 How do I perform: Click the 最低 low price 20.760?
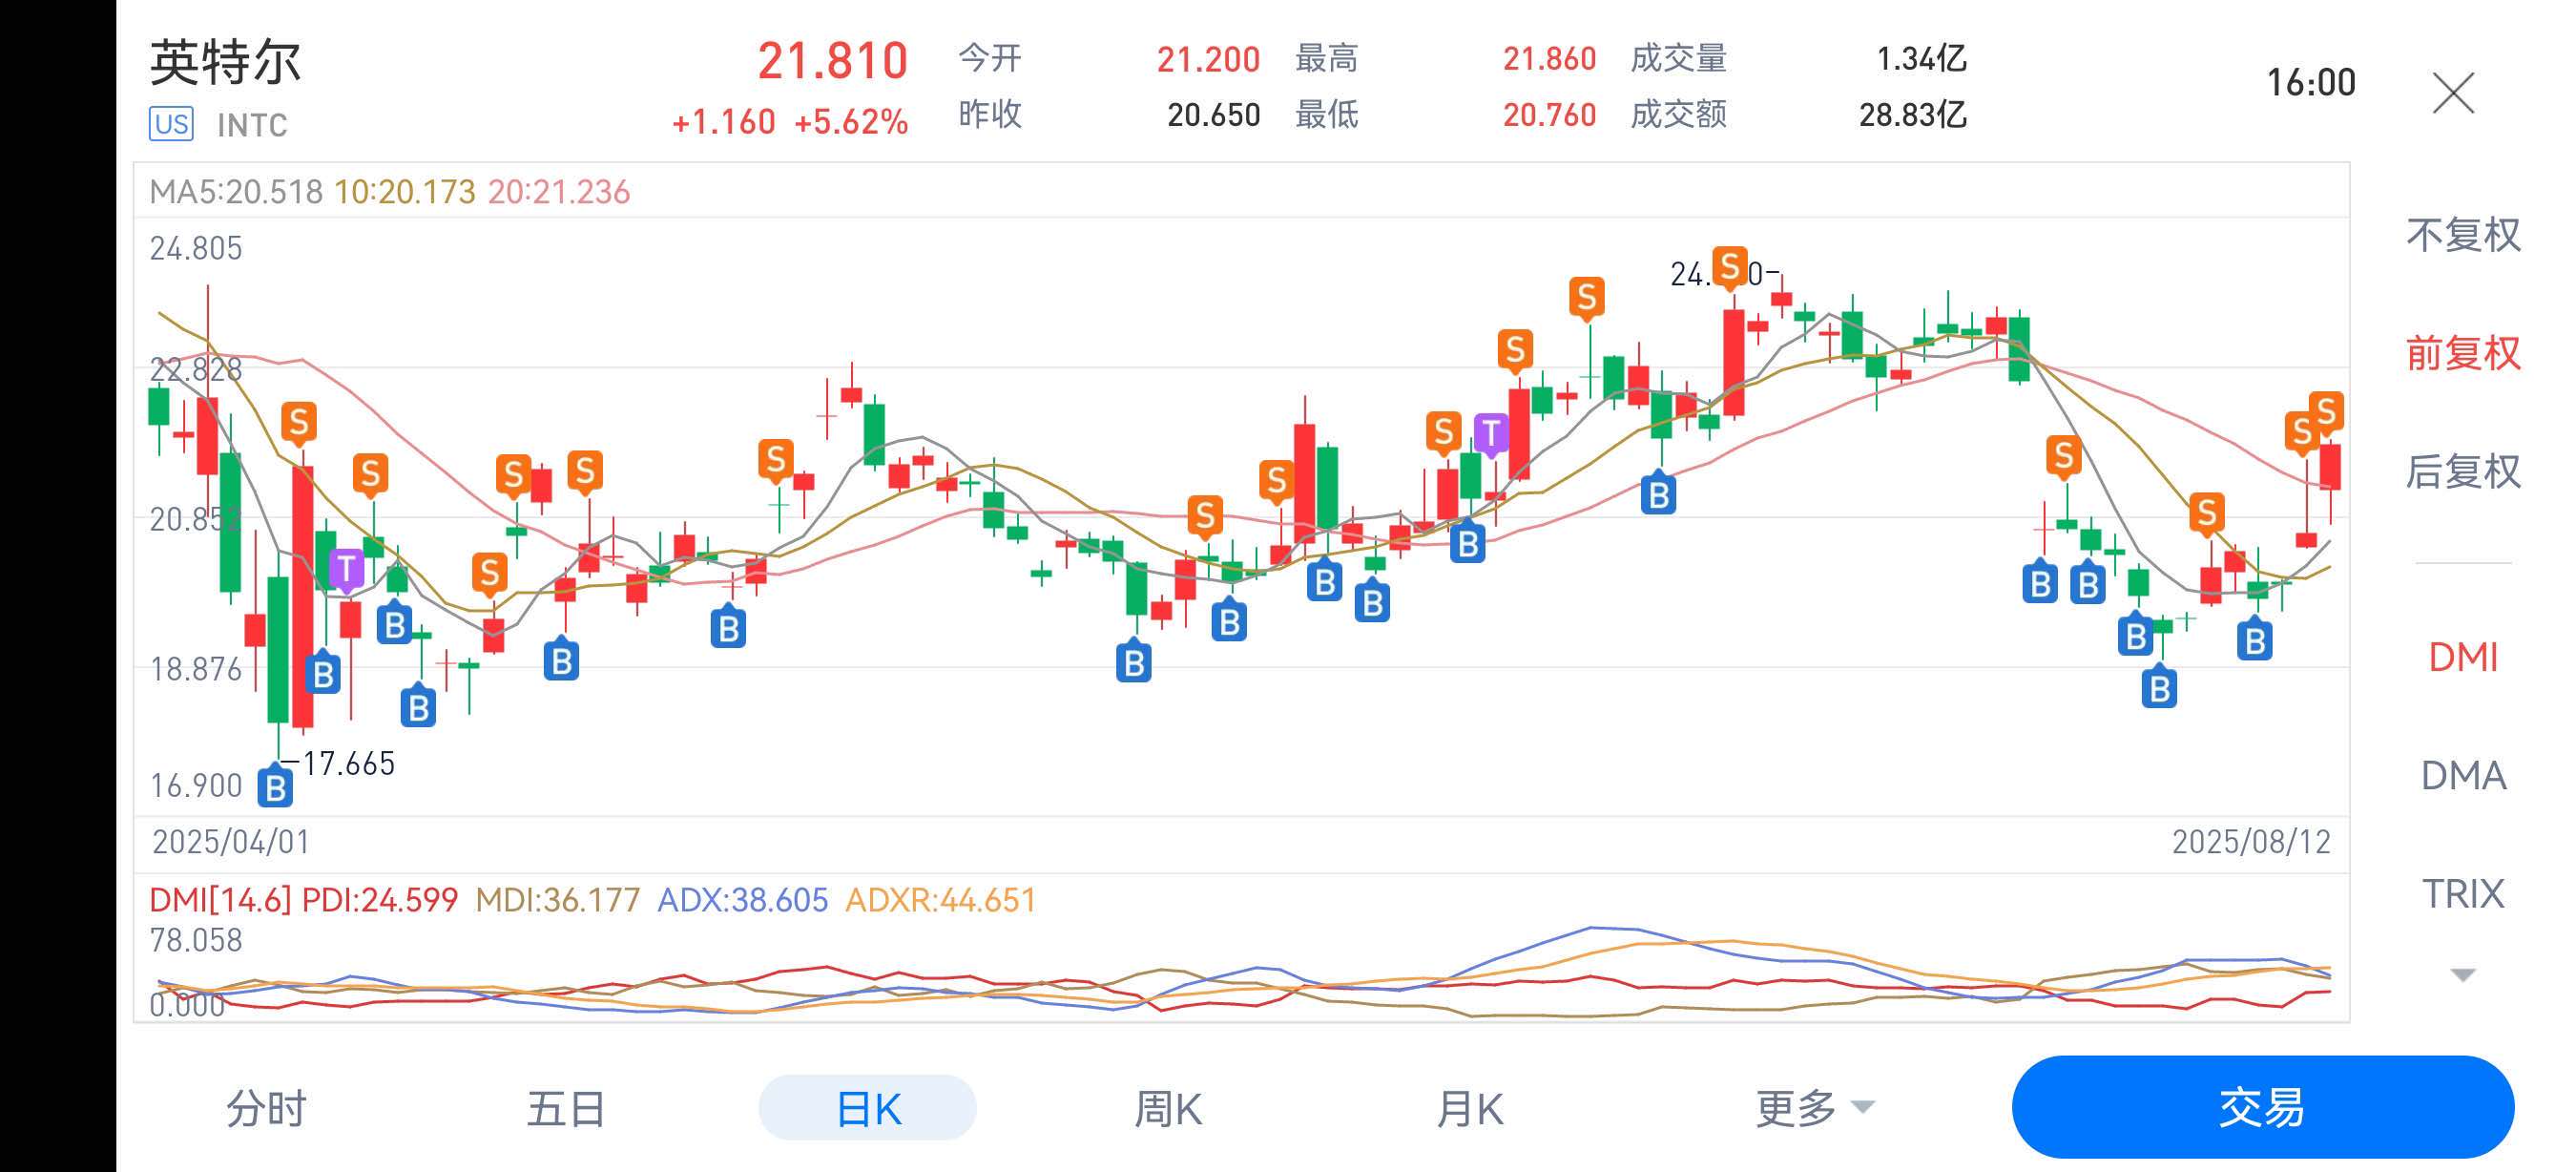click(1549, 115)
